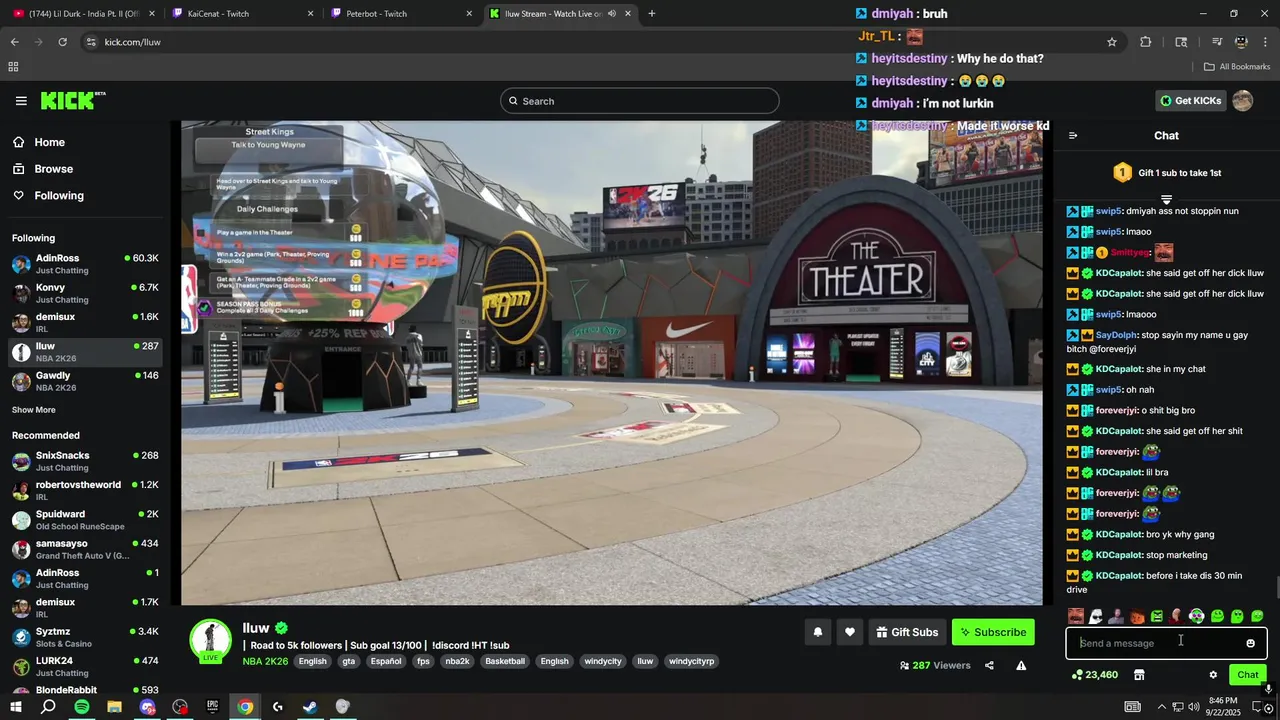Open the hamburger sidebar menu
The height and width of the screenshot is (720, 1280).
21,101
